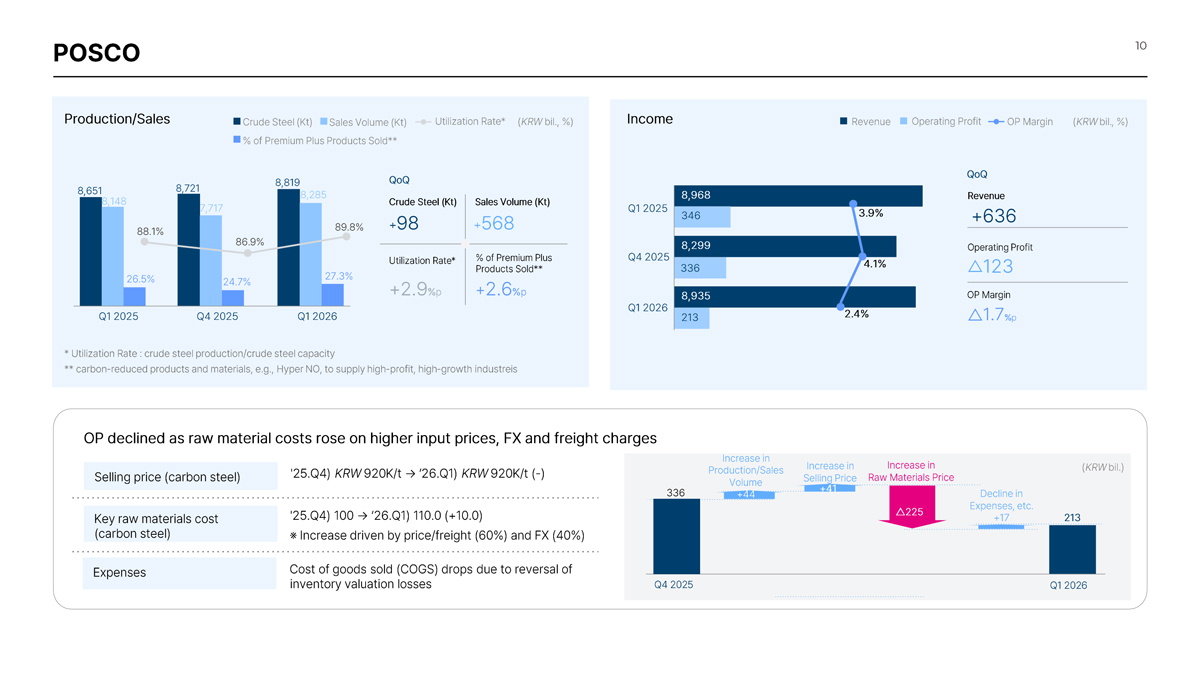Select the Cost of goods sold (COGS) sentence

tap(430, 577)
